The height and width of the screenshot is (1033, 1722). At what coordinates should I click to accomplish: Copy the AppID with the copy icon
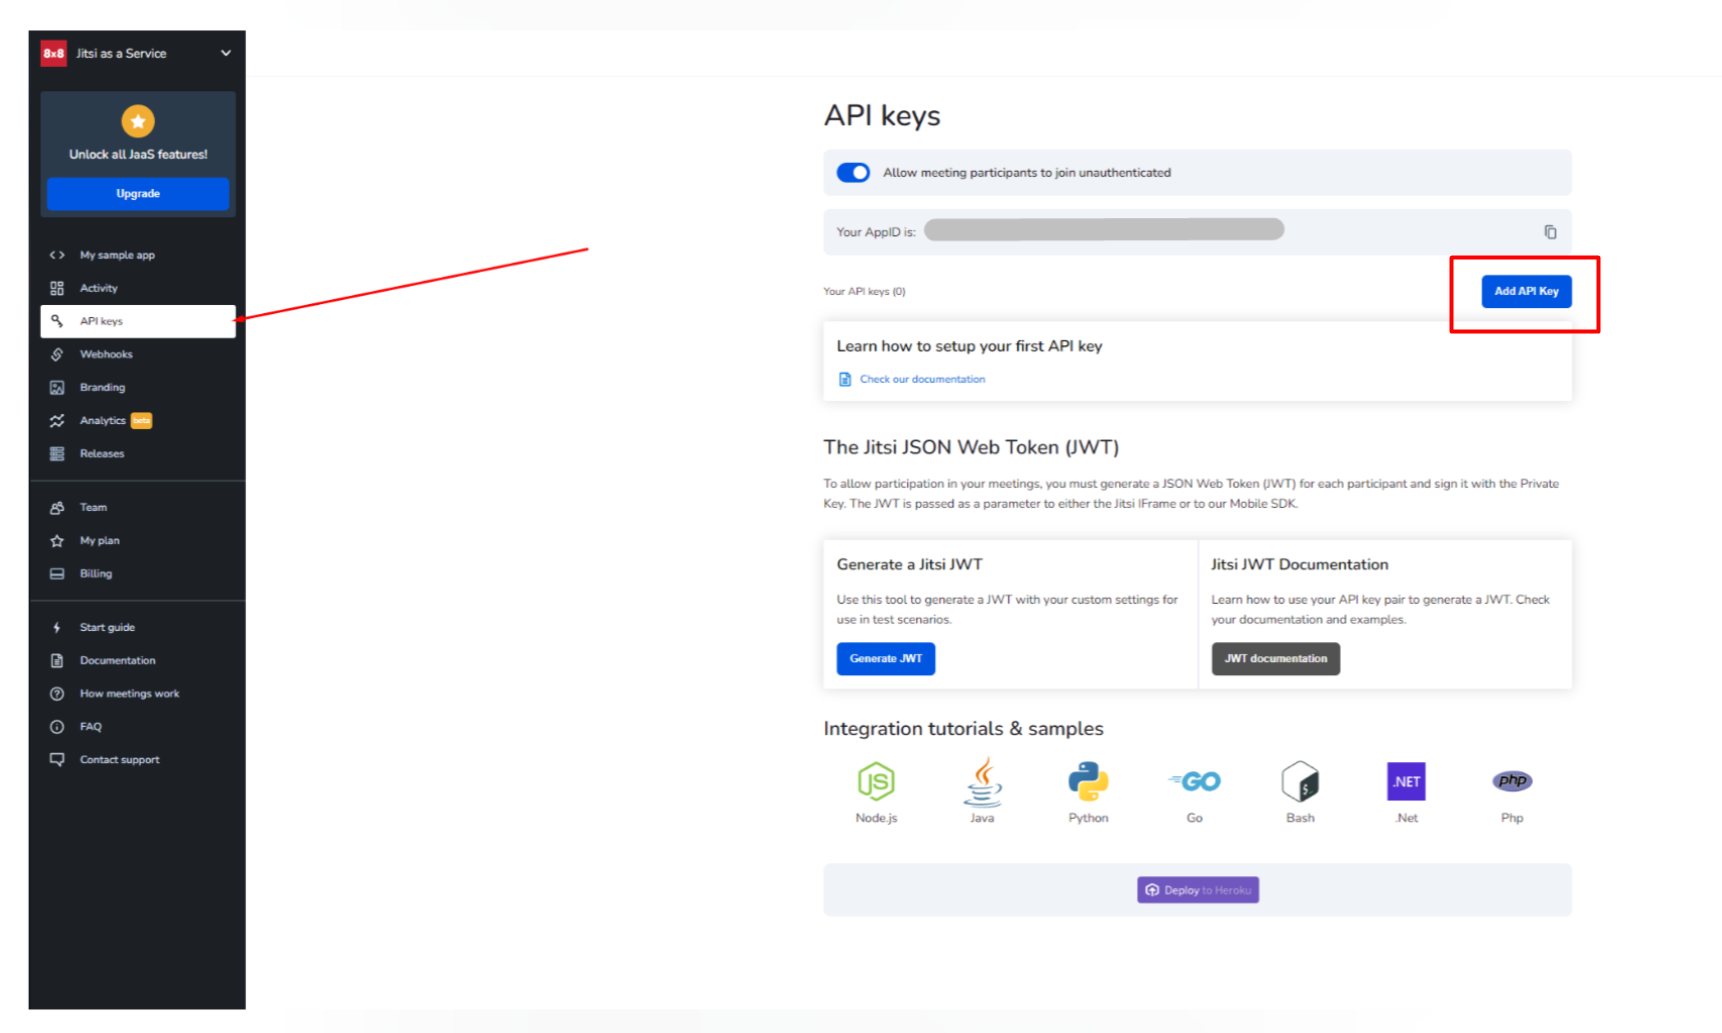coord(1550,232)
